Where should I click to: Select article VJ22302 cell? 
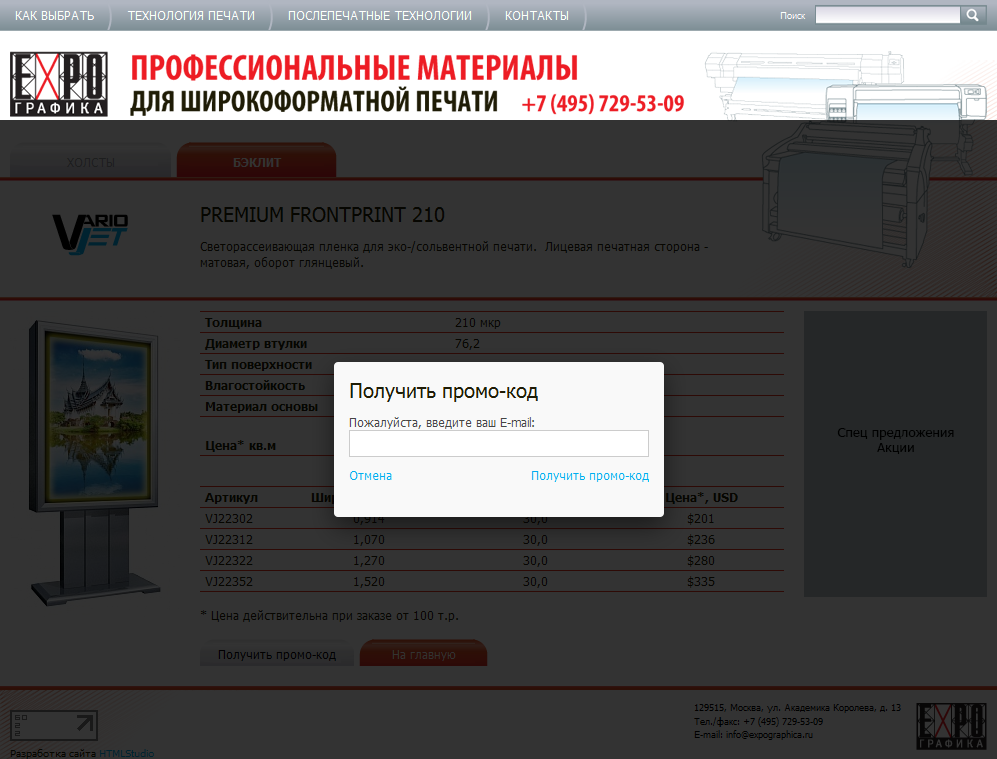[229, 519]
